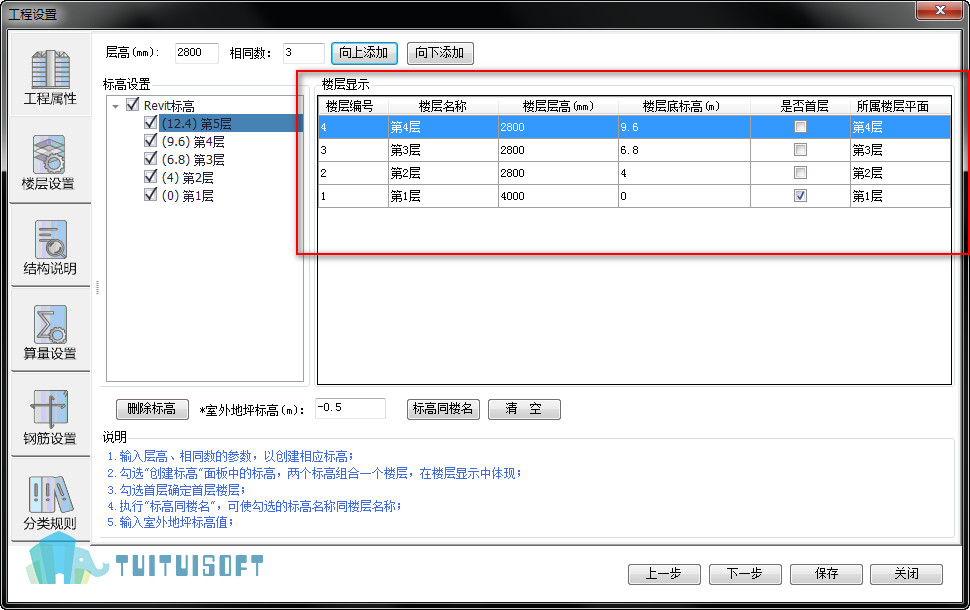970x610 pixels.
Task: Click the 向上添加 button
Action: click(365, 53)
